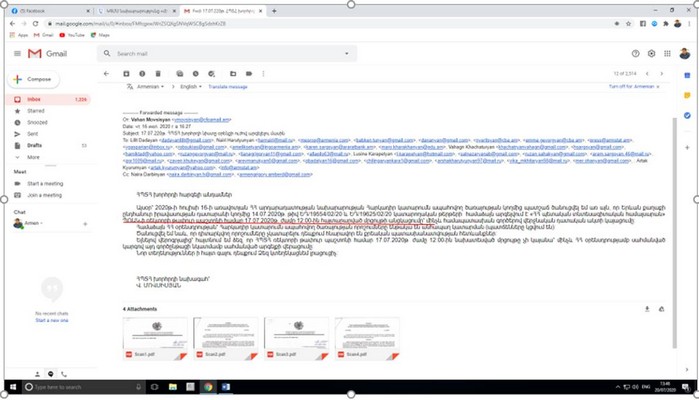The height and width of the screenshot is (400, 699).
Task: Download all attachments
Action: click(x=647, y=309)
